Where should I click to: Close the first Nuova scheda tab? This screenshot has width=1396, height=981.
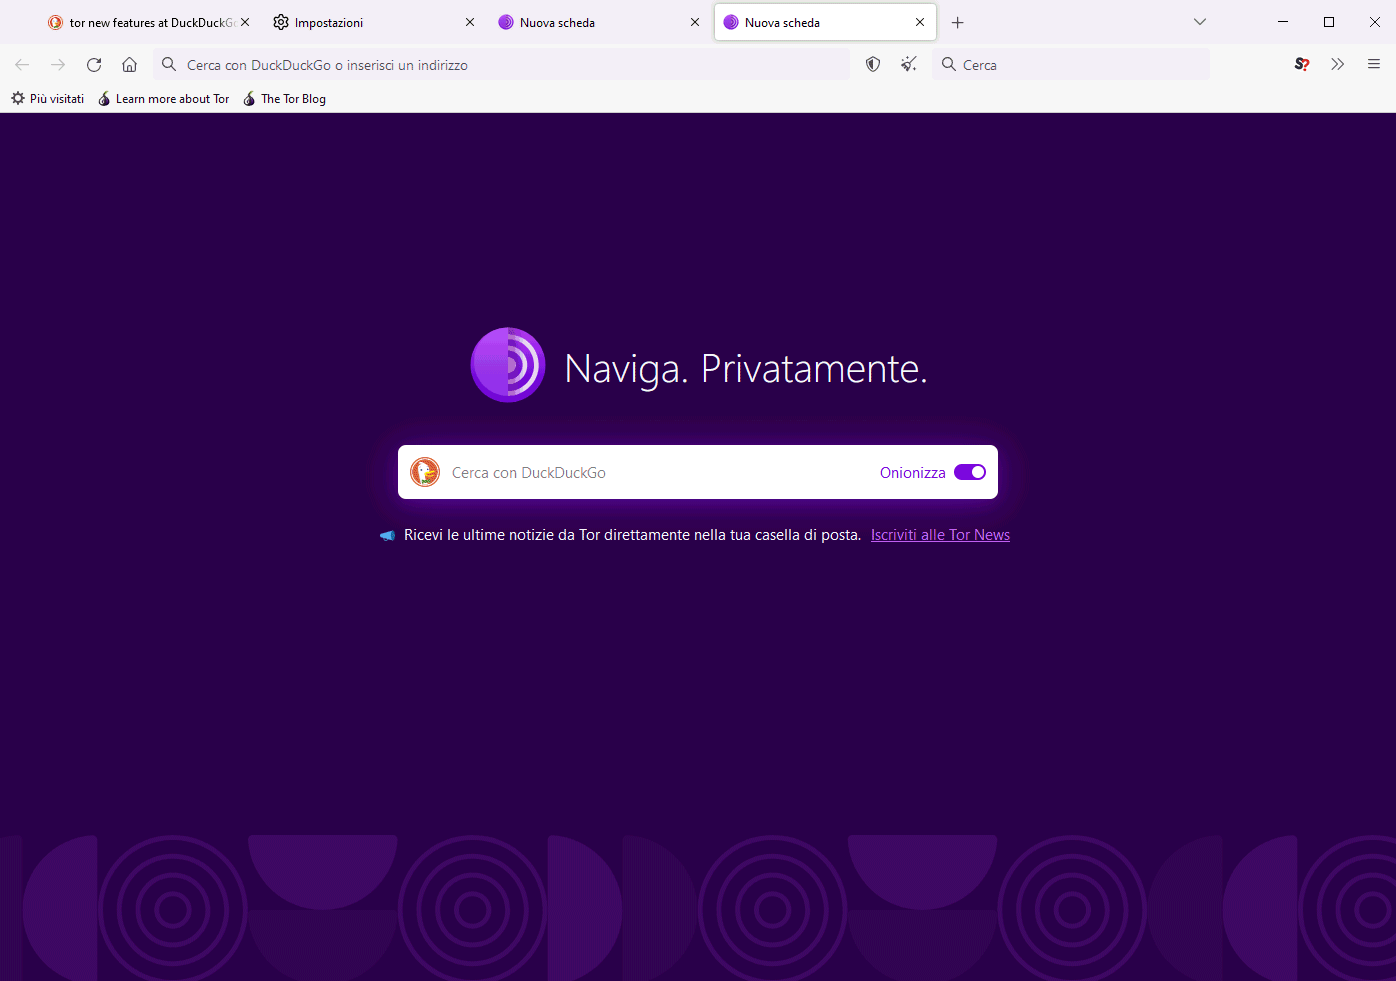tap(695, 22)
